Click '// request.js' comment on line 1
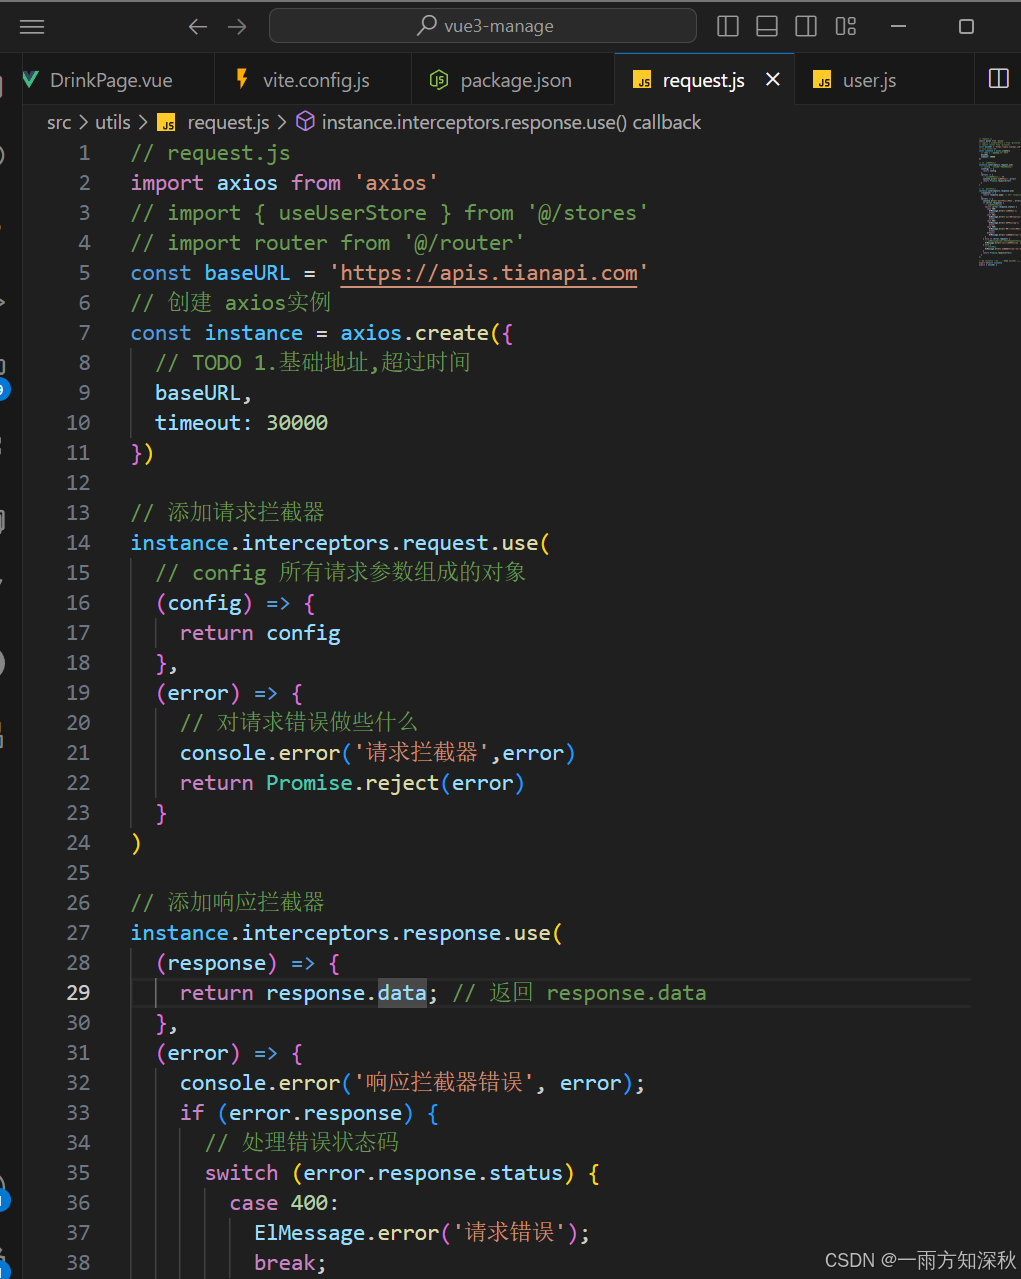Viewport: 1021px width, 1279px height. 210,153
